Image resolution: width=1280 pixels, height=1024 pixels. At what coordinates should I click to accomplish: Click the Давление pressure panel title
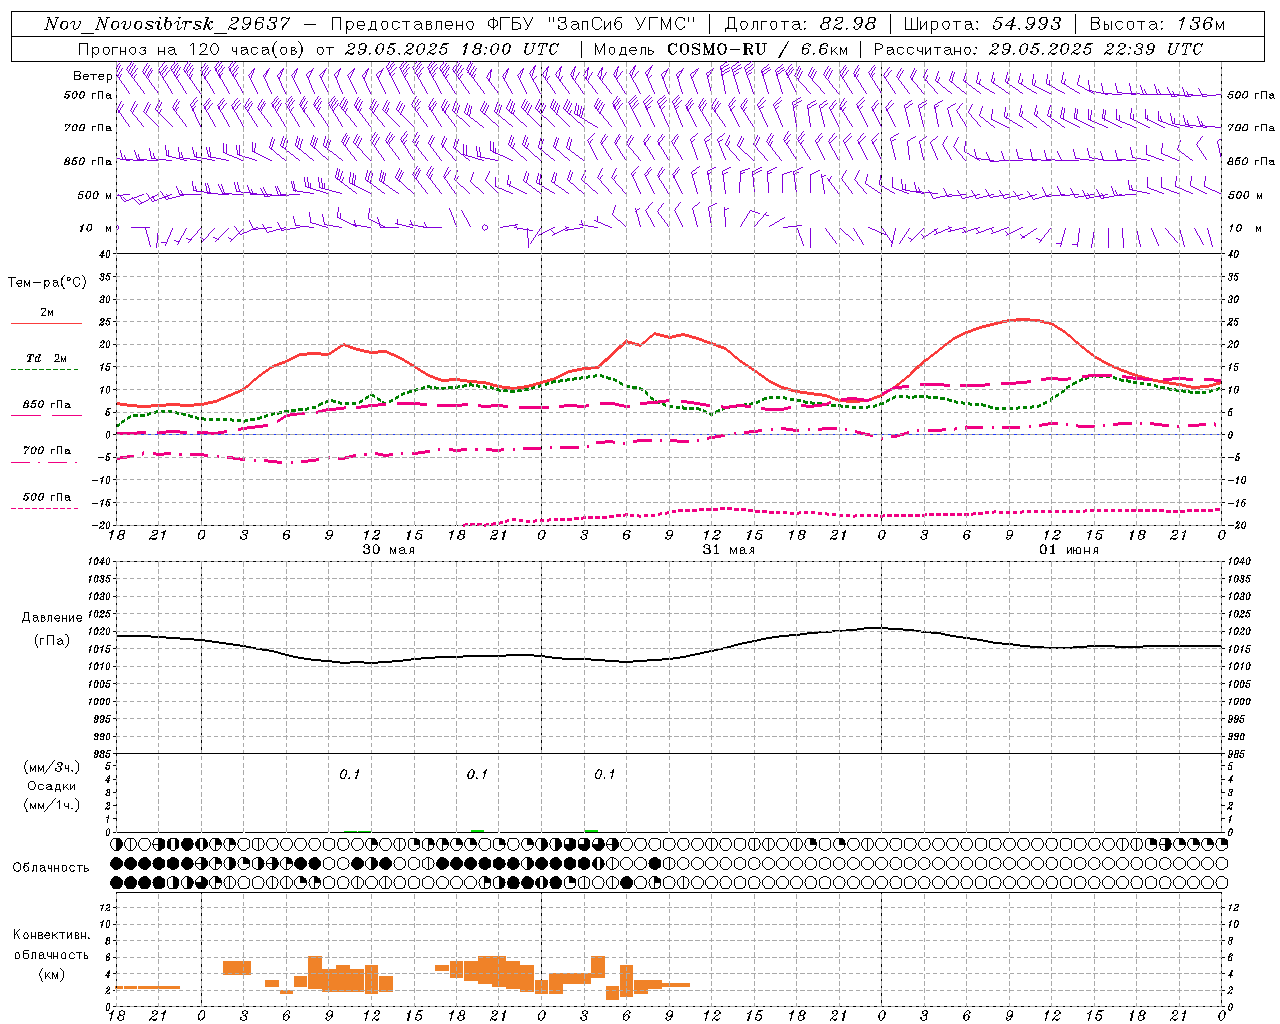click(52, 618)
